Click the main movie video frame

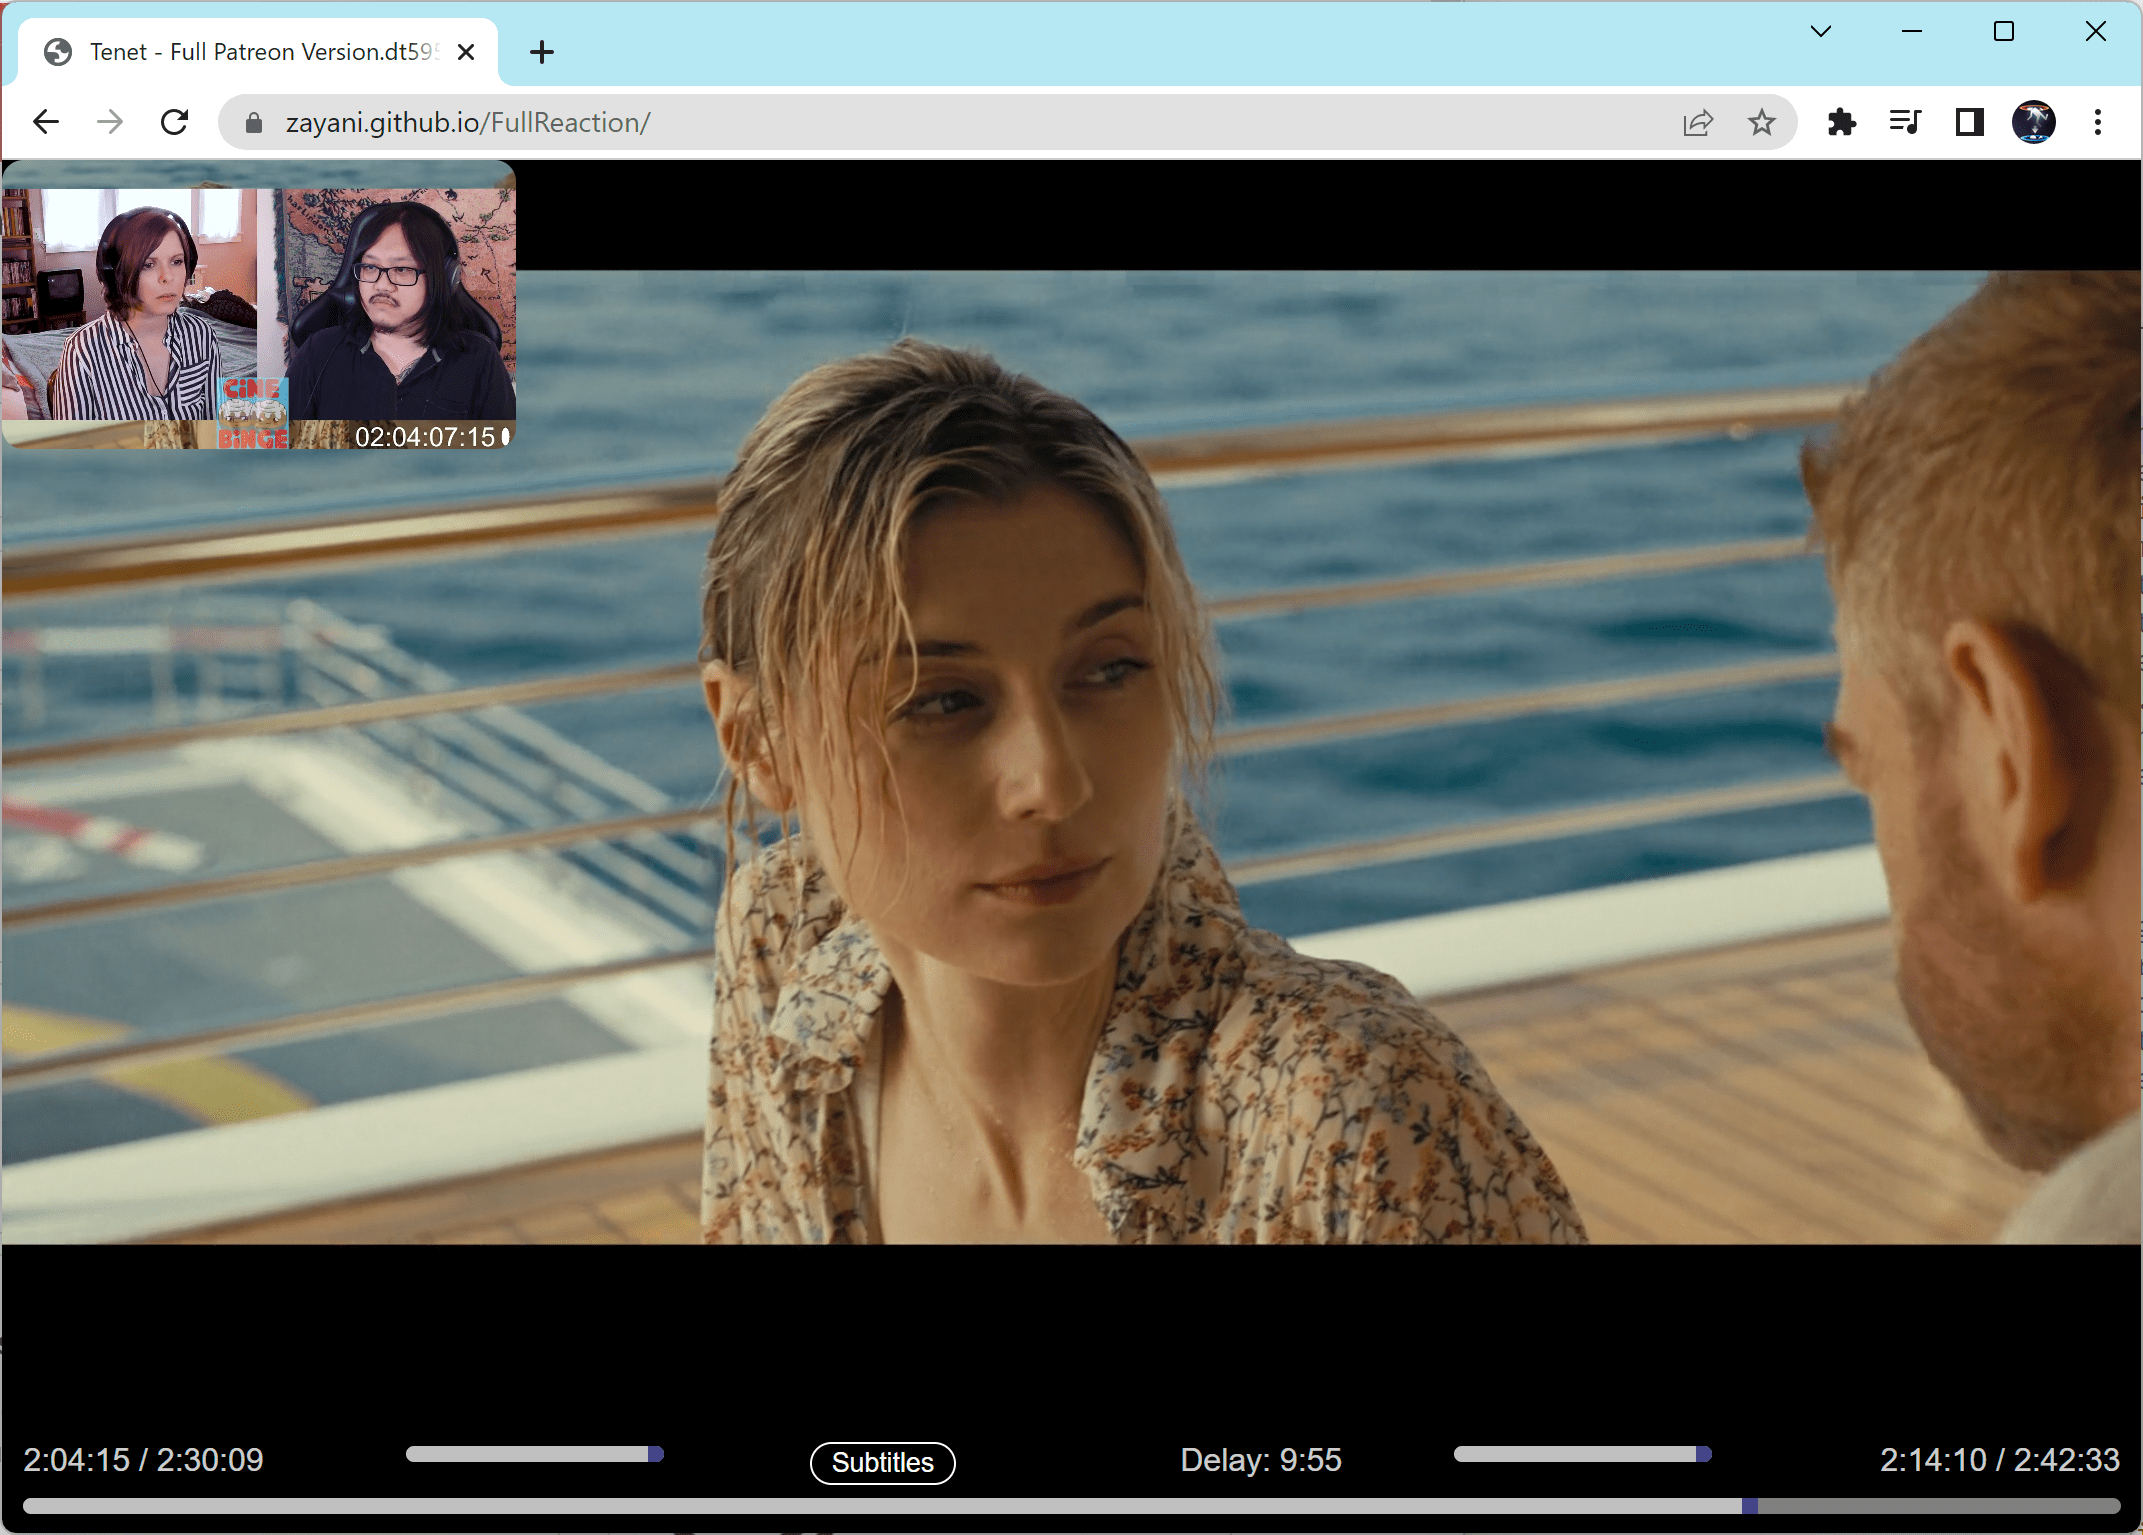pyautogui.click(x=1071, y=757)
